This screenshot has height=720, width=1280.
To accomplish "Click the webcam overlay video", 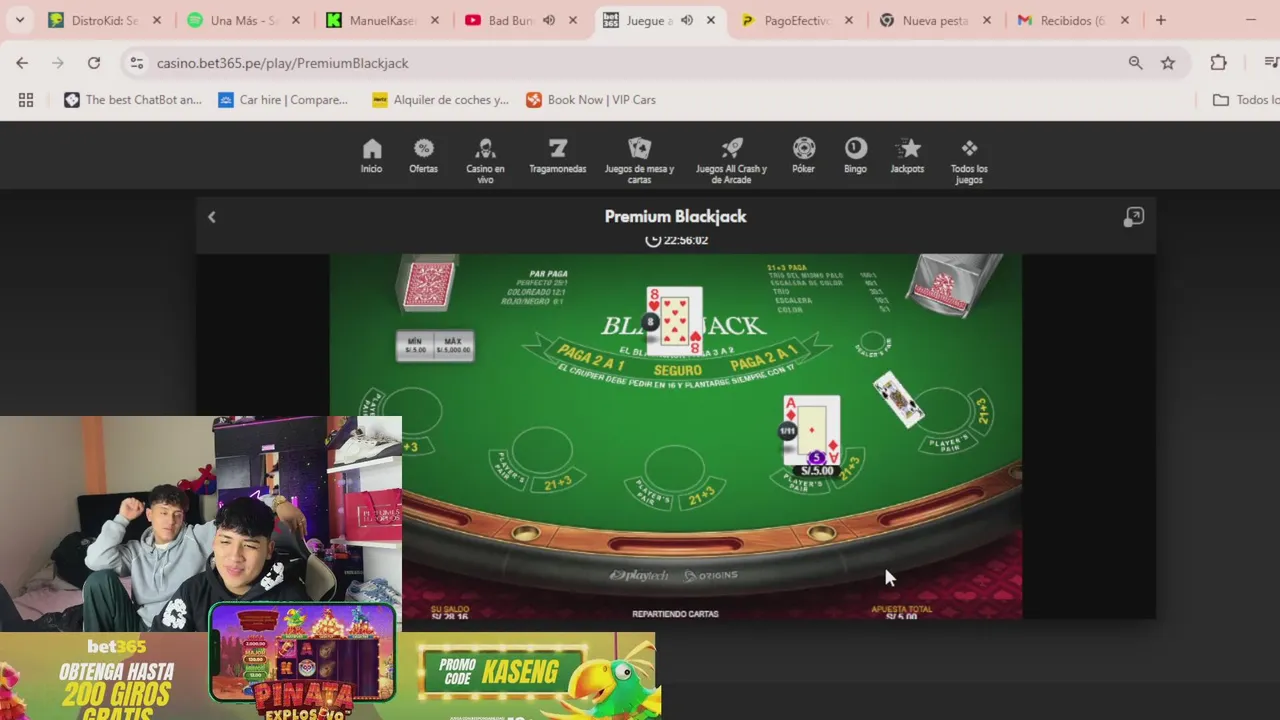I will pyautogui.click(x=200, y=524).
